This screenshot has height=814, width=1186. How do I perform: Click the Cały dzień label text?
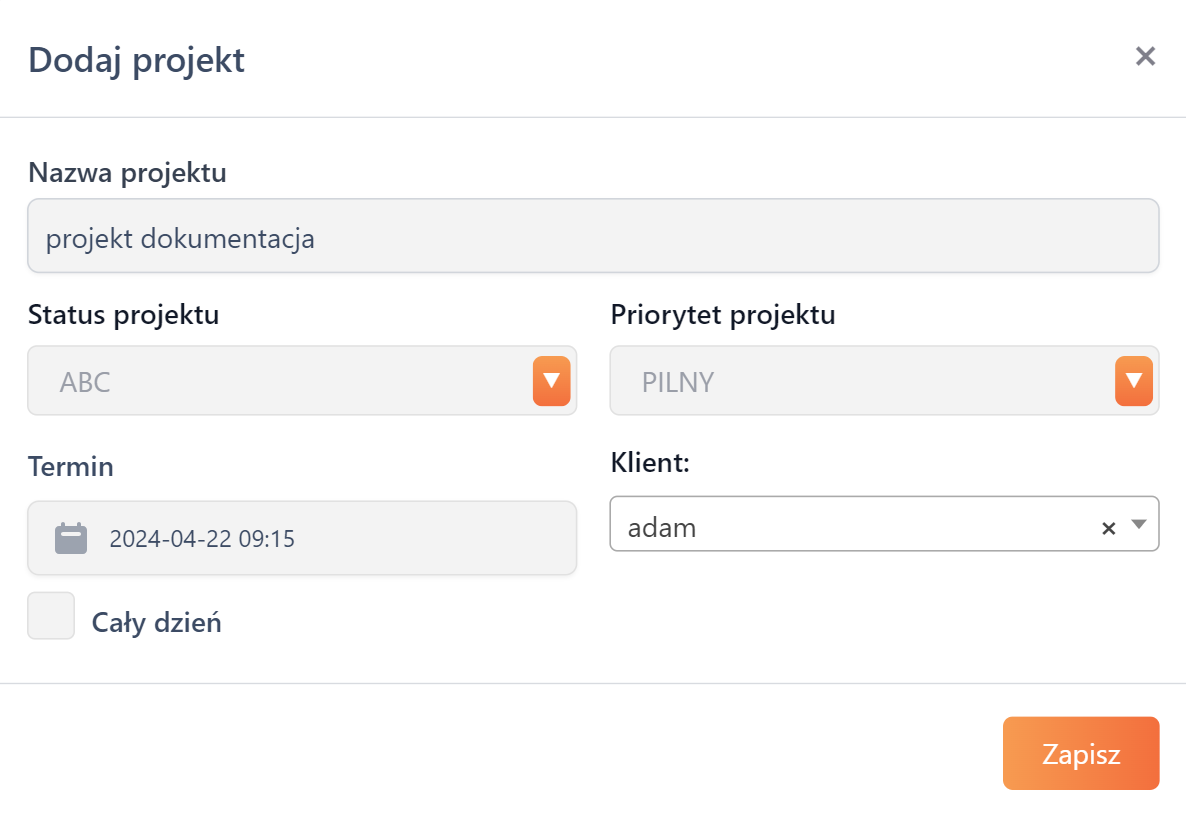(157, 623)
